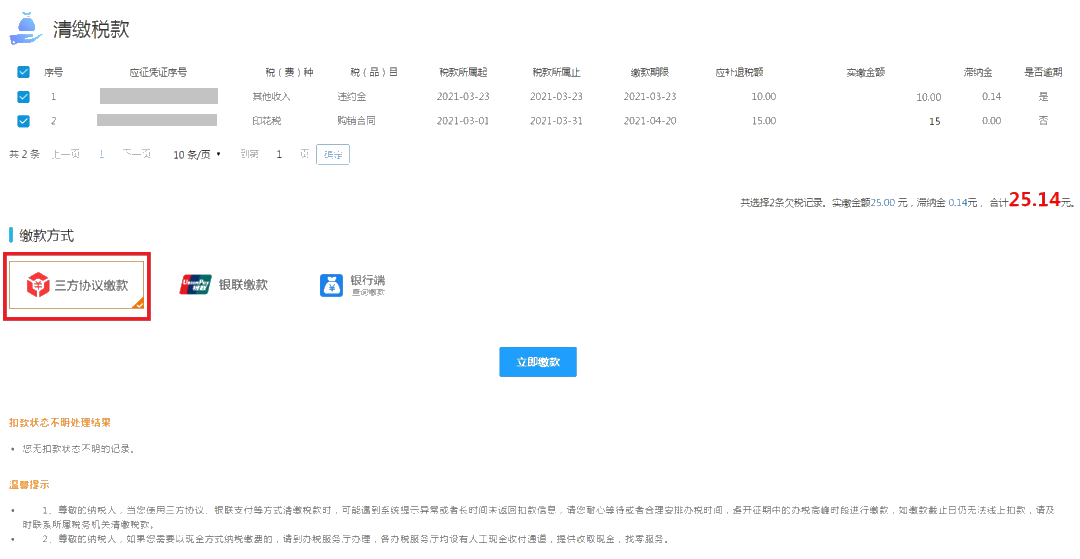The image size is (1080, 559).
Task: Select 银联缴款 payment method
Action: click(x=224, y=285)
